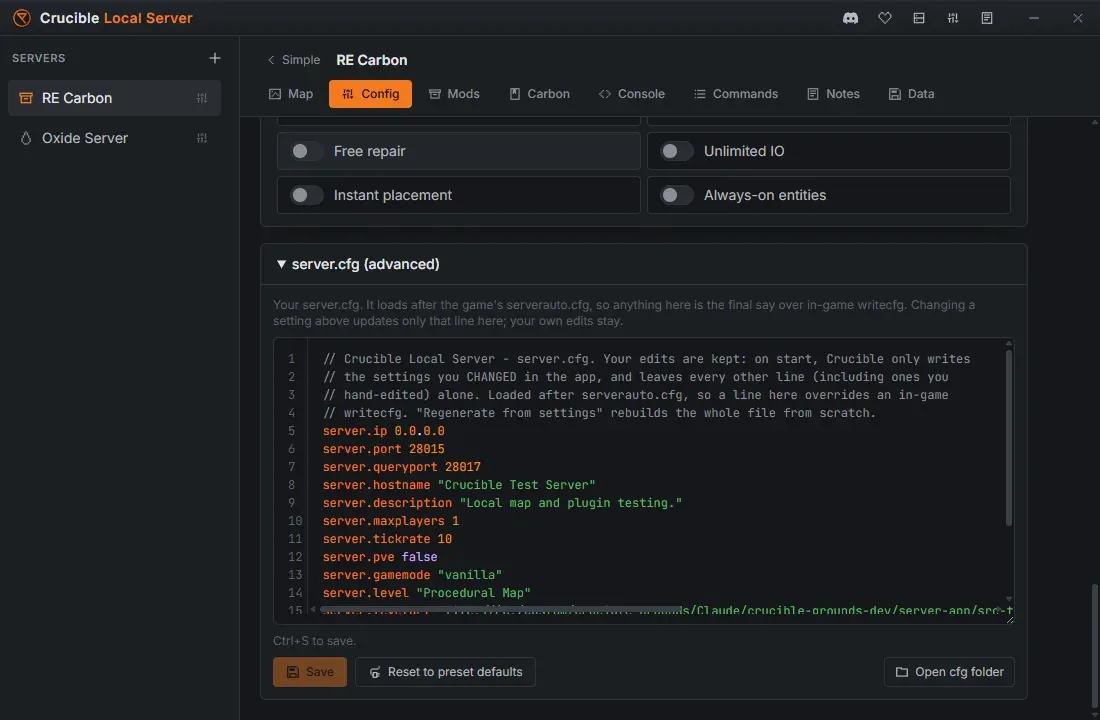Image resolution: width=1100 pixels, height=720 pixels.
Task: Click the code editor horizontal scrollbar
Action: point(500,610)
